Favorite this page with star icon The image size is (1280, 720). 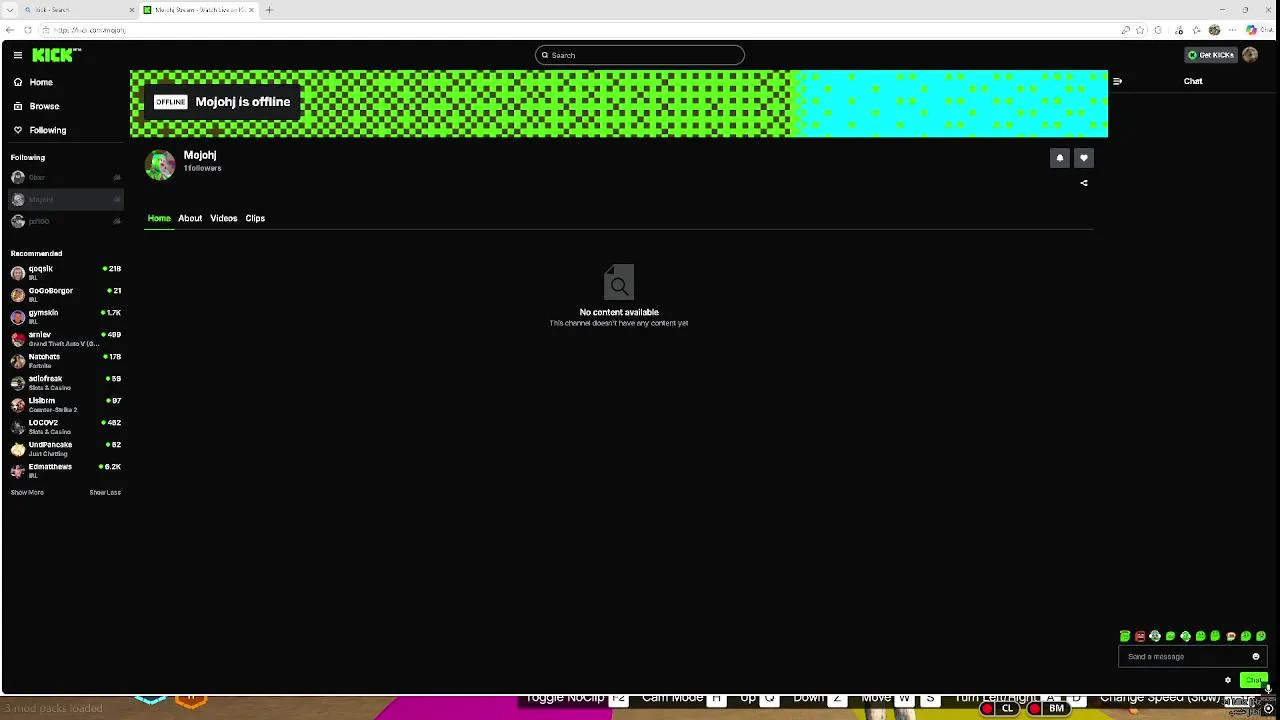1140,30
